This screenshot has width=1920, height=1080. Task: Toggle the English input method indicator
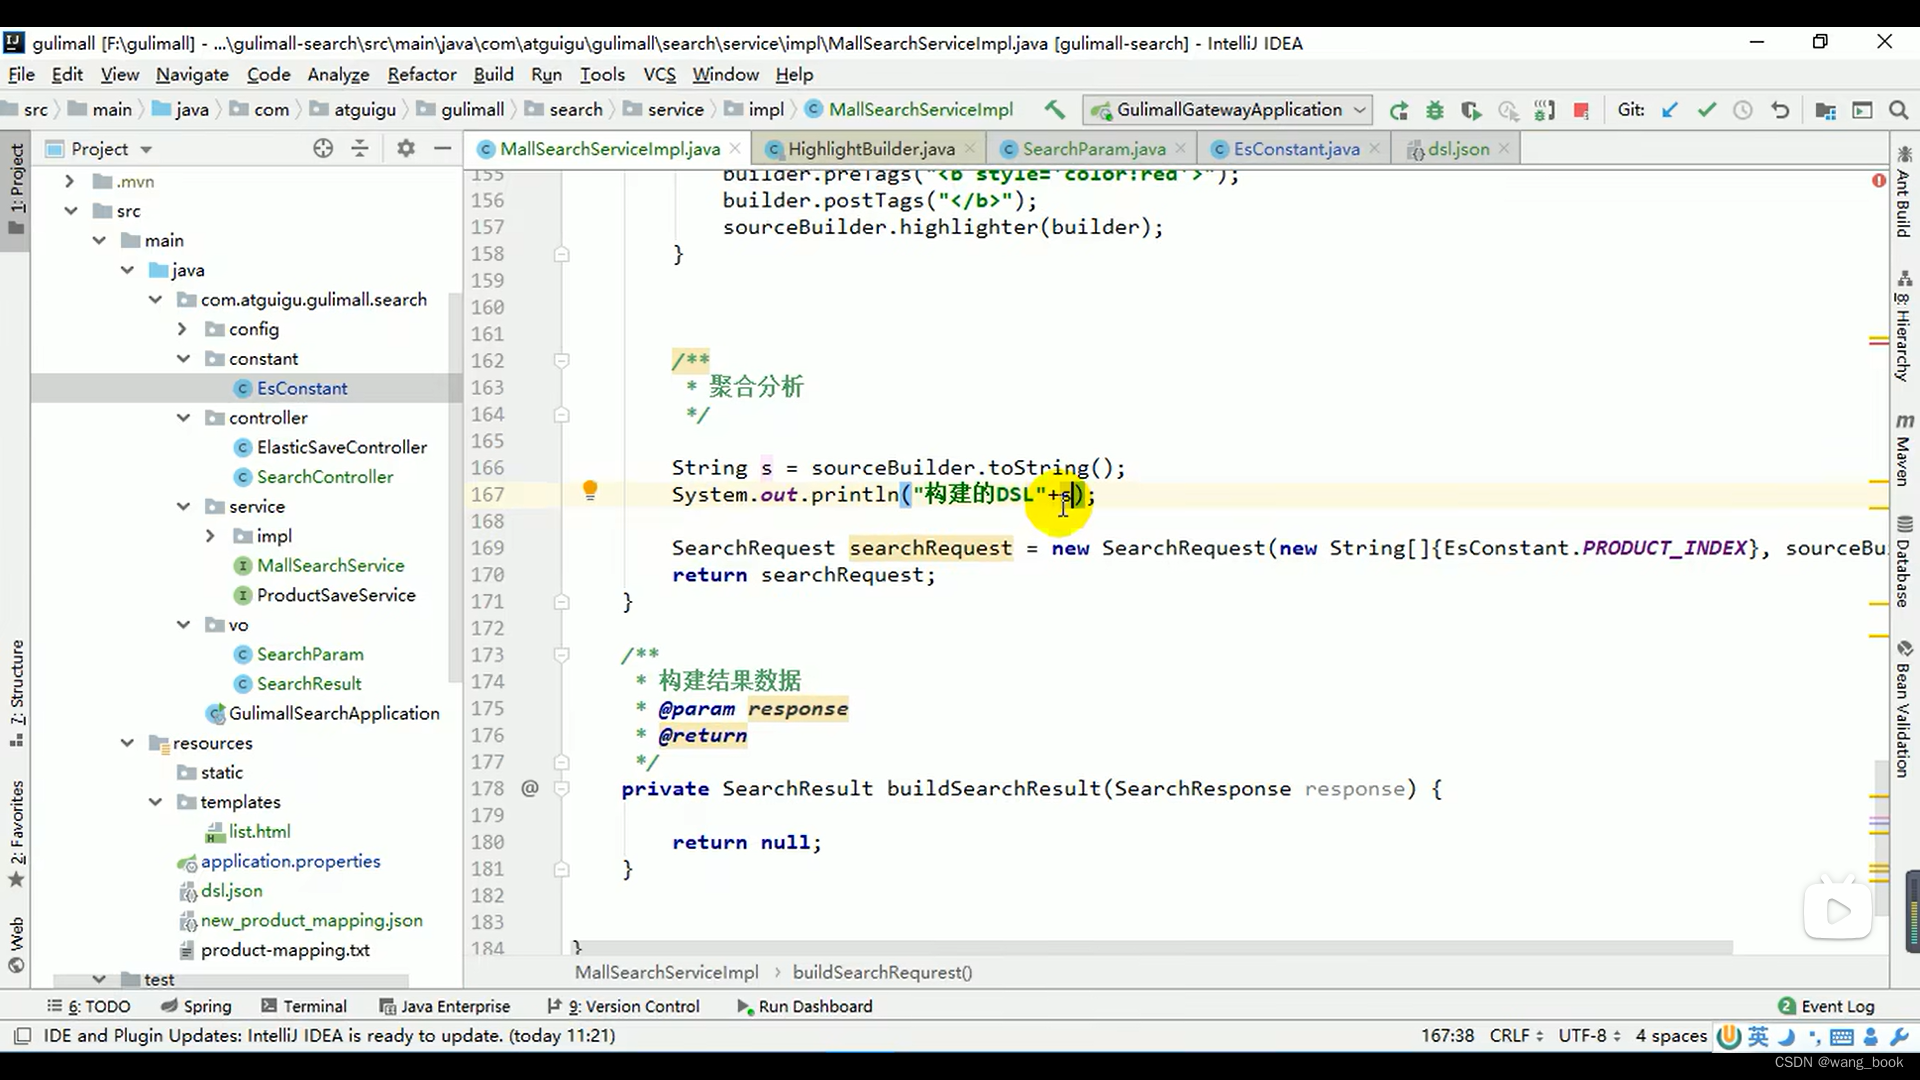[1758, 1037]
